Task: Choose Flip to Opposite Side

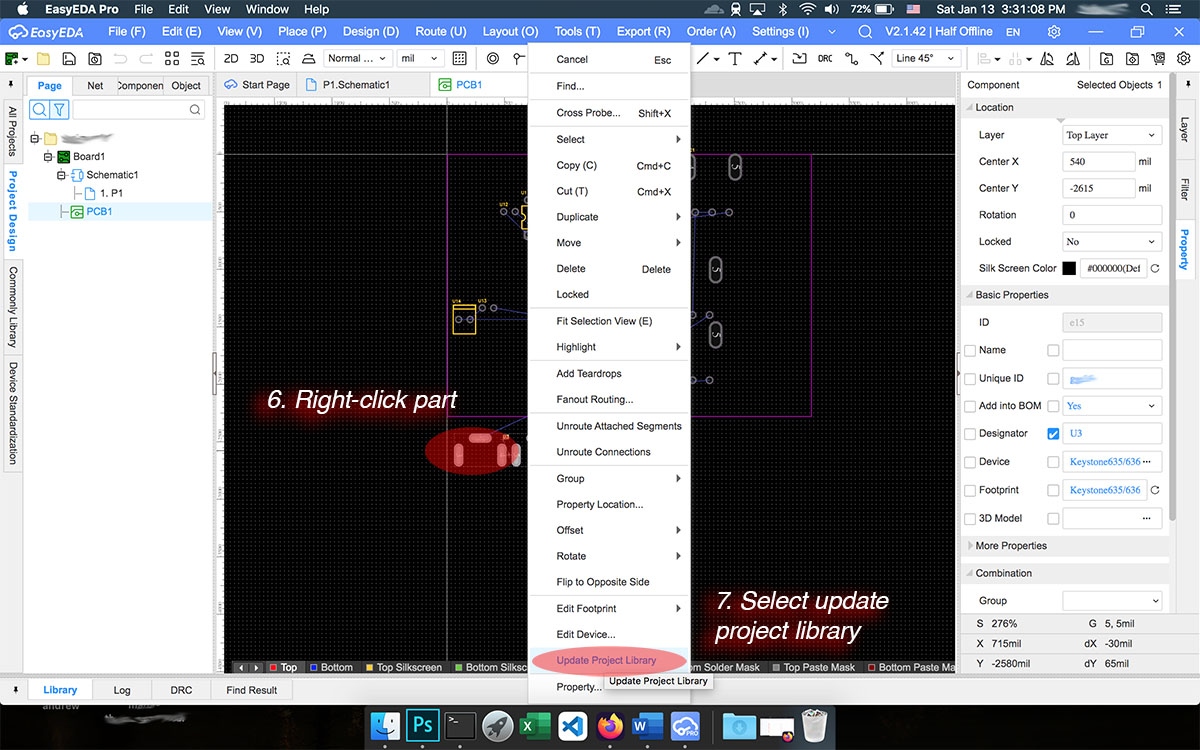Action: click(x=603, y=582)
